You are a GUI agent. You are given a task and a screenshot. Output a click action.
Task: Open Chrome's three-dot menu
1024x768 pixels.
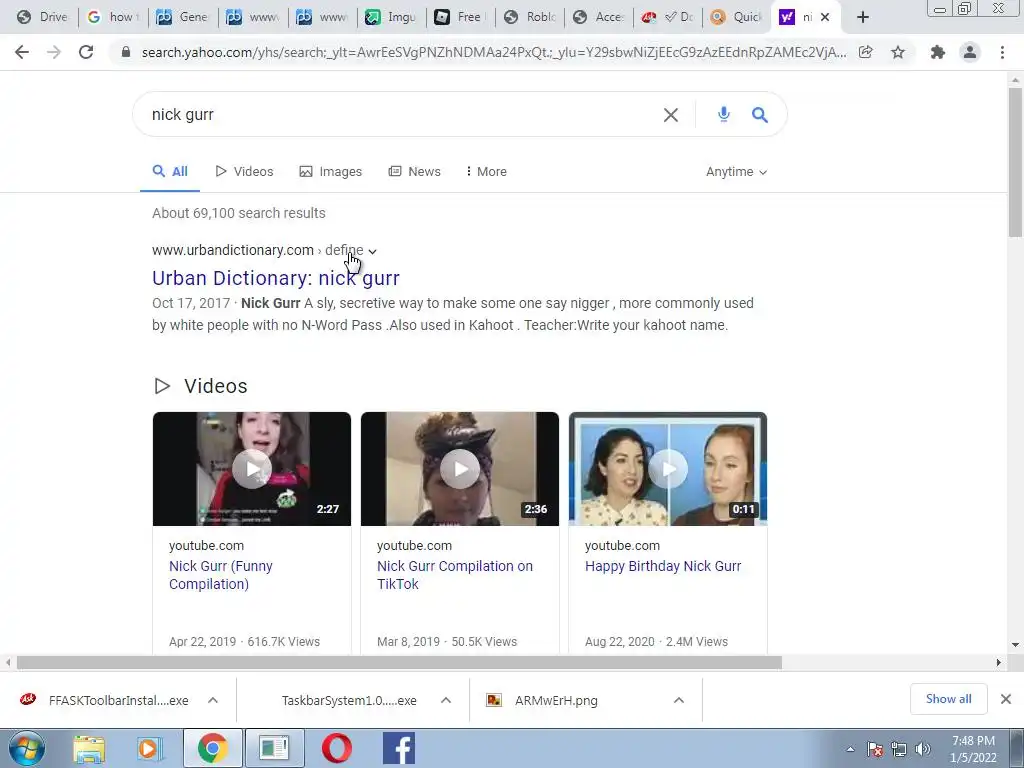(x=1002, y=52)
